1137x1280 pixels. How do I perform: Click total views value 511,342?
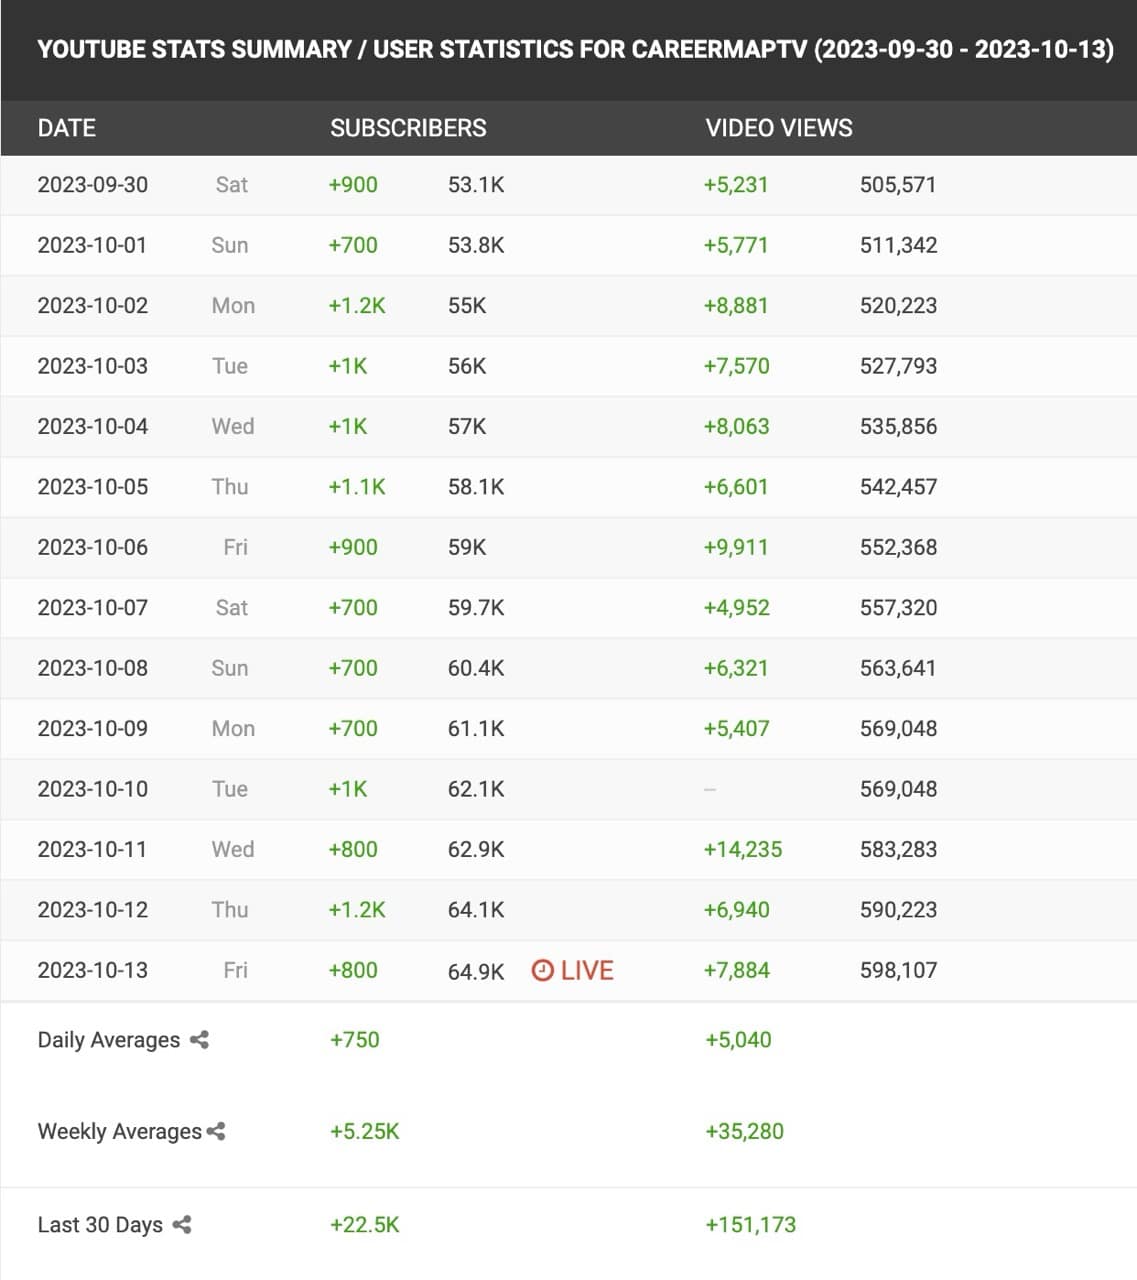click(x=899, y=245)
